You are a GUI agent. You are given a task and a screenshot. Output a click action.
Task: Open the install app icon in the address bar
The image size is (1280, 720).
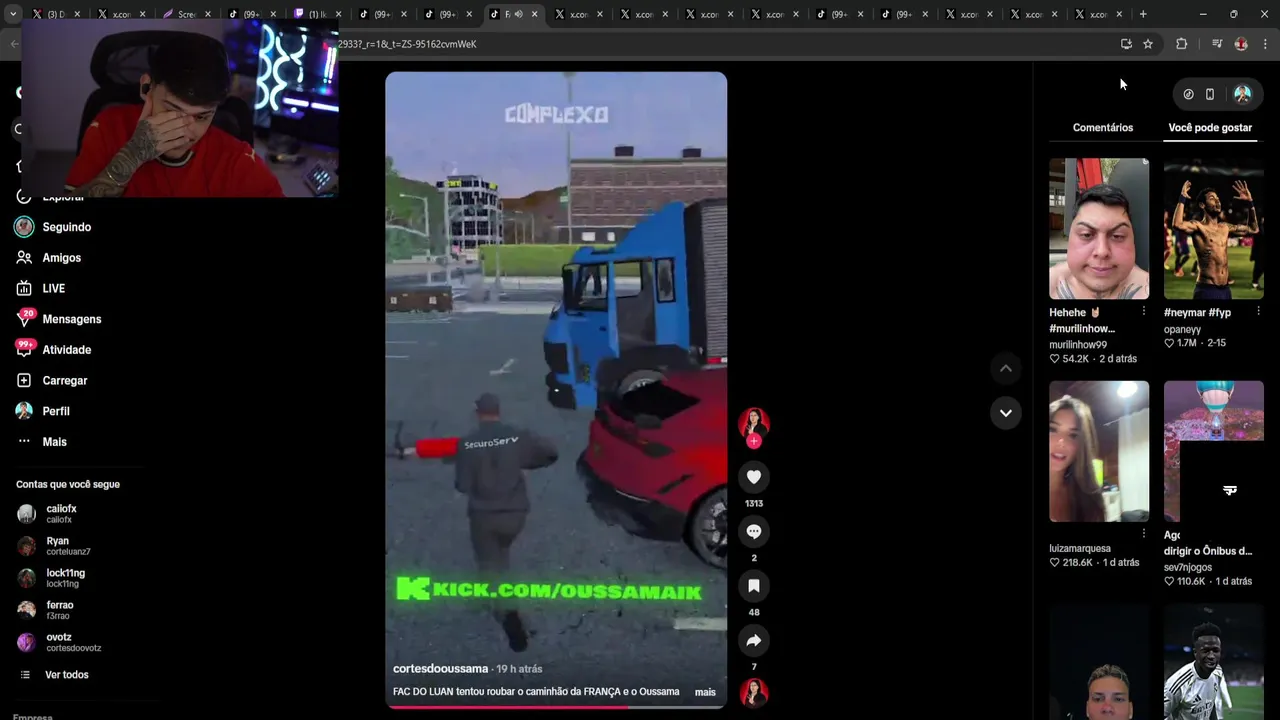pyautogui.click(x=1126, y=44)
